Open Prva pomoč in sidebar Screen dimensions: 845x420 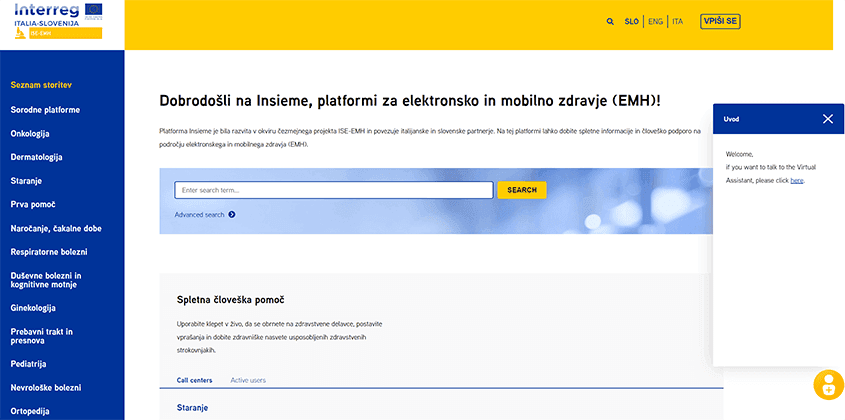tap(33, 205)
